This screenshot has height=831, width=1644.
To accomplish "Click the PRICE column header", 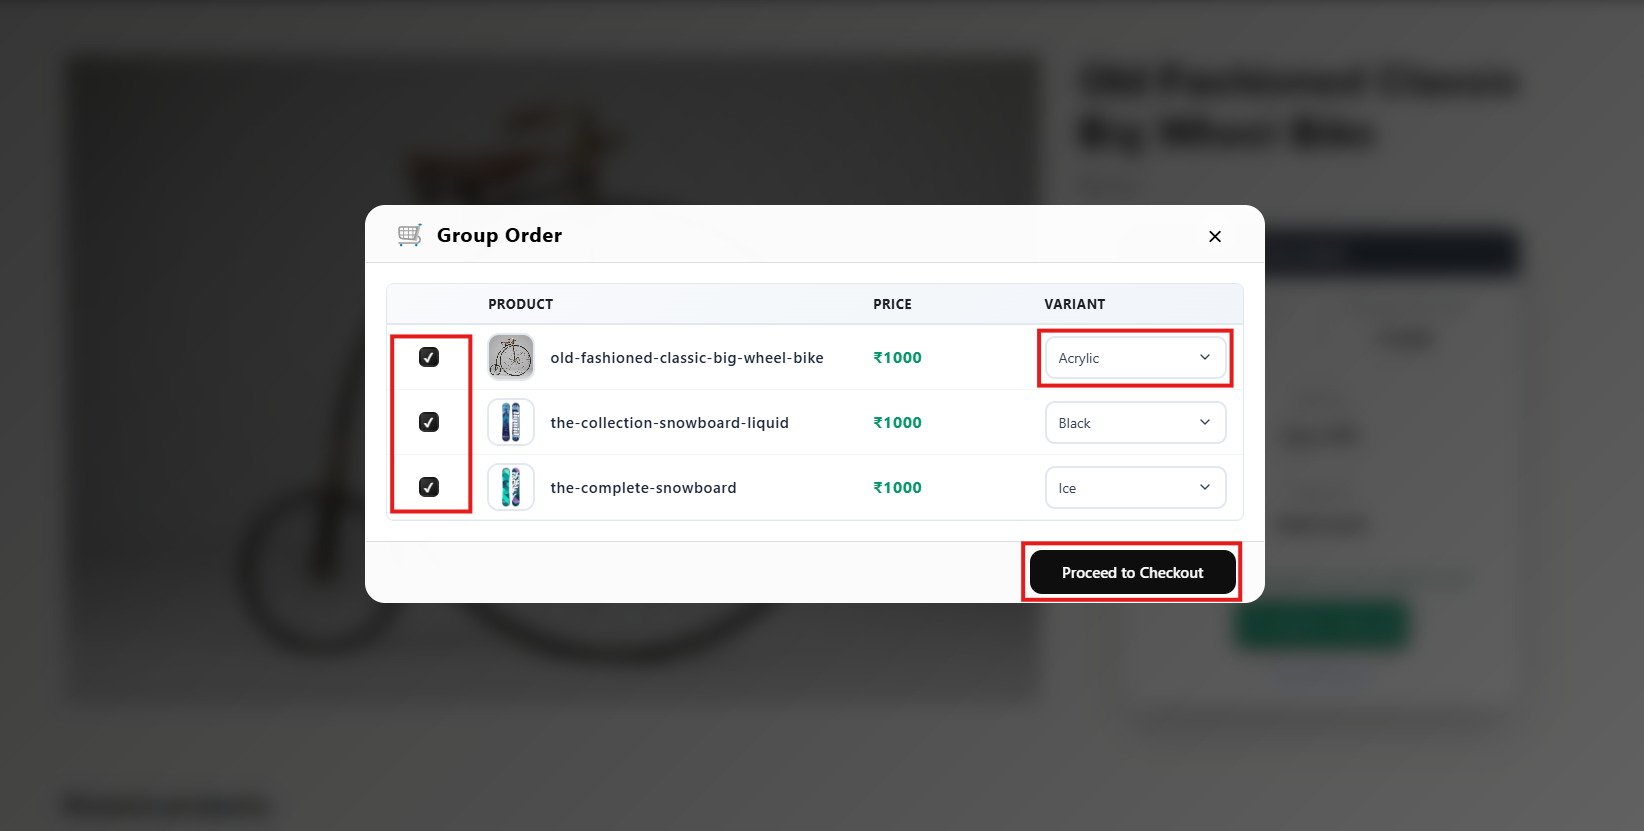I will 892,304.
